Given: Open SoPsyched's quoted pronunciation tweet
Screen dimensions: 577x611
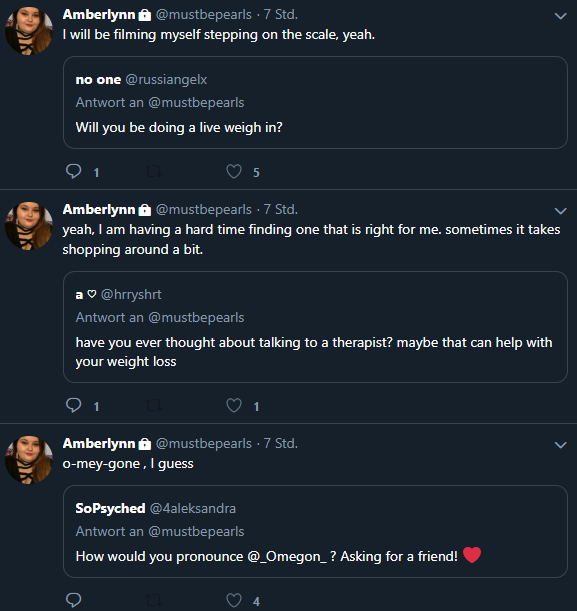Looking at the screenshot, I should tap(315, 532).
